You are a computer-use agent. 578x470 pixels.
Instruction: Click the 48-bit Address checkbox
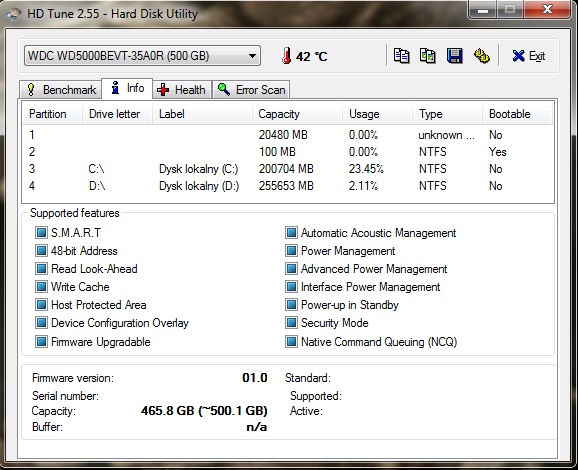point(41,251)
